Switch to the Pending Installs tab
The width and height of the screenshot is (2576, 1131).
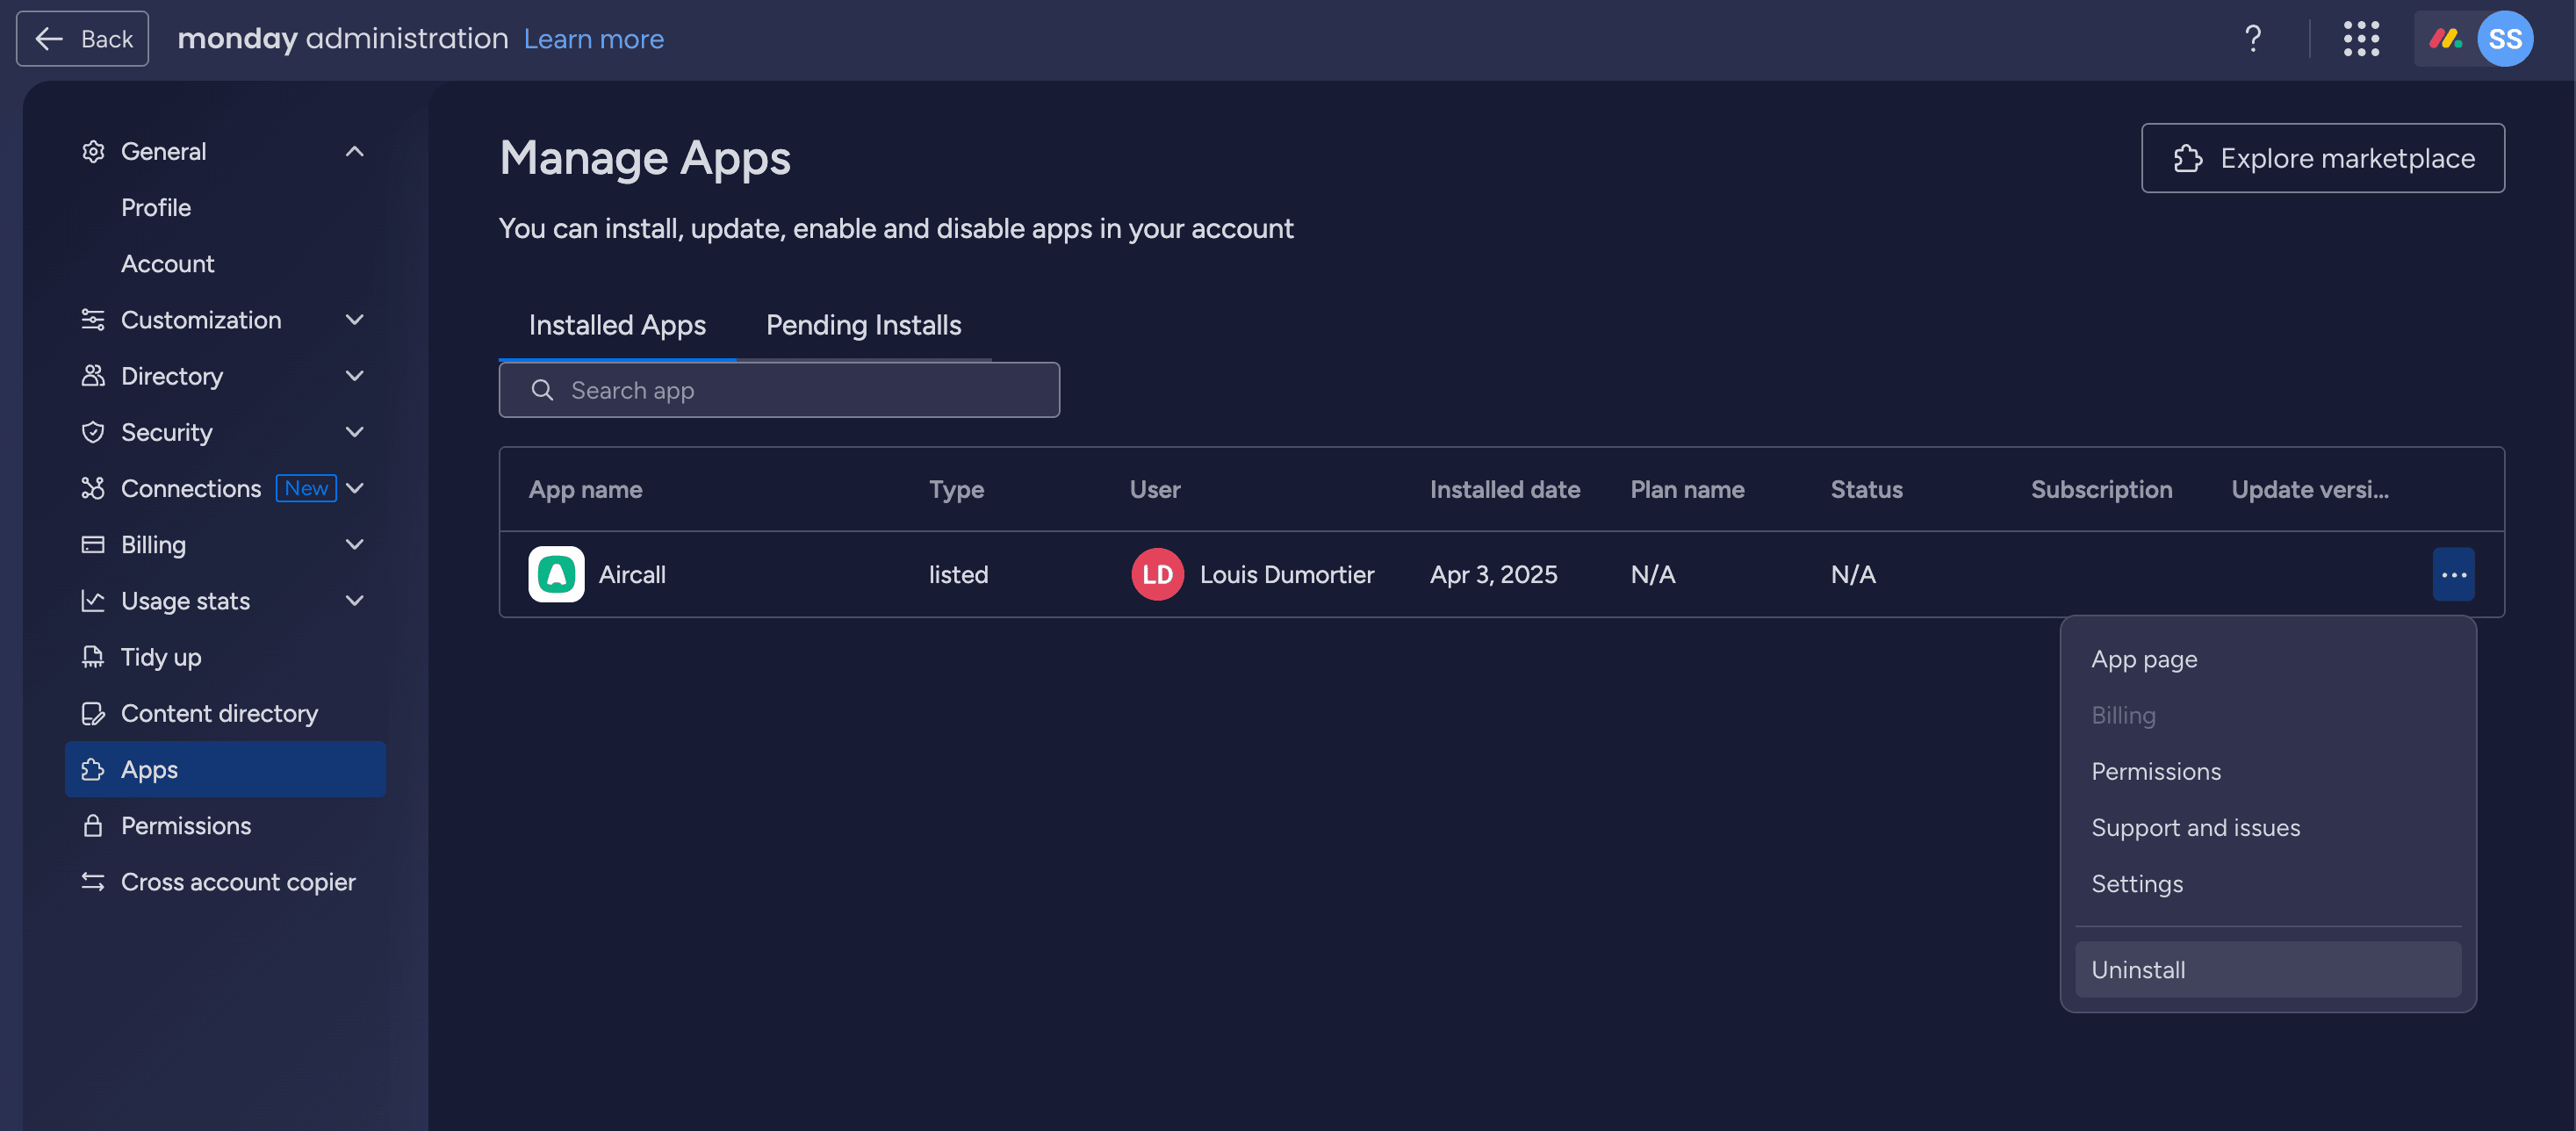click(863, 325)
